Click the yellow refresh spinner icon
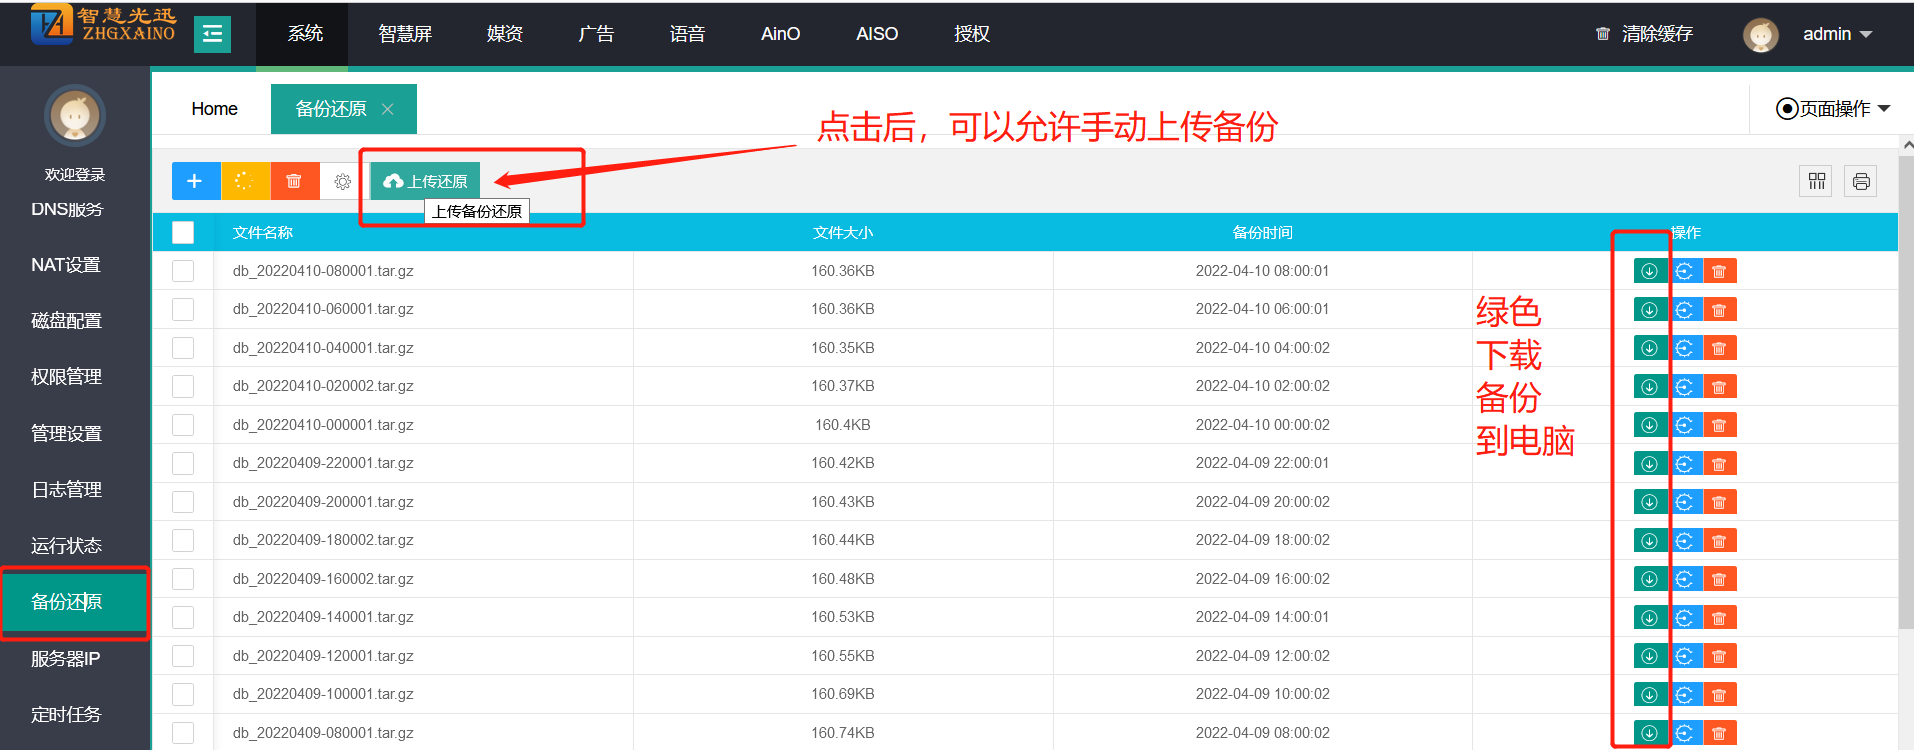This screenshot has height=750, width=1914. coord(244,181)
